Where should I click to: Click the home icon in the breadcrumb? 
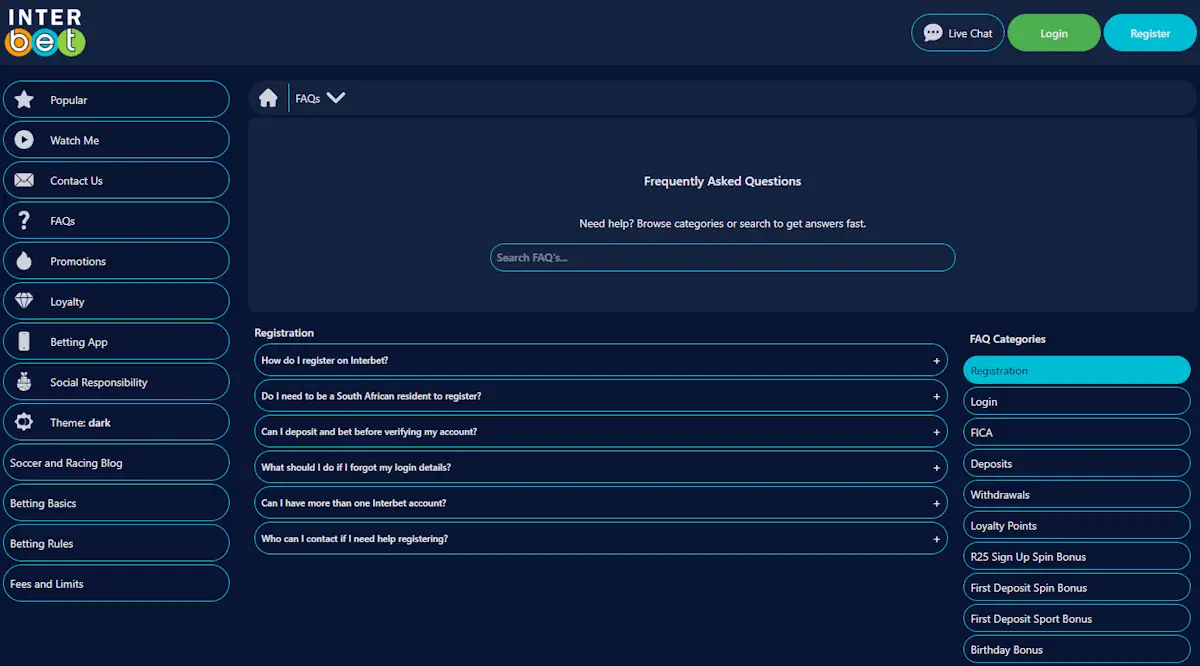coord(268,97)
